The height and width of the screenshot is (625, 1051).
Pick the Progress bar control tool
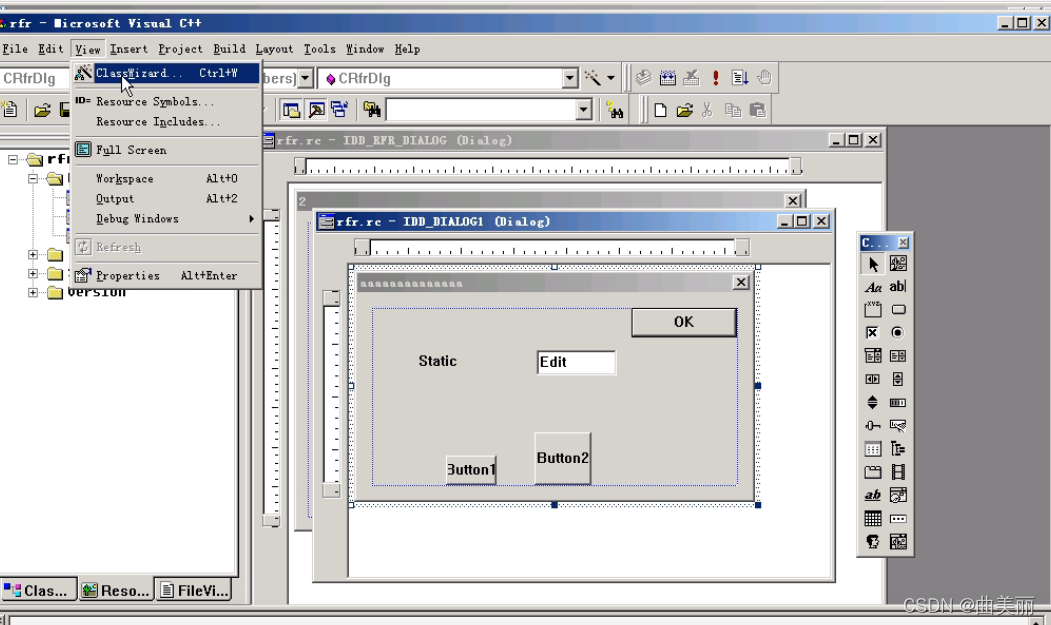coord(898,402)
